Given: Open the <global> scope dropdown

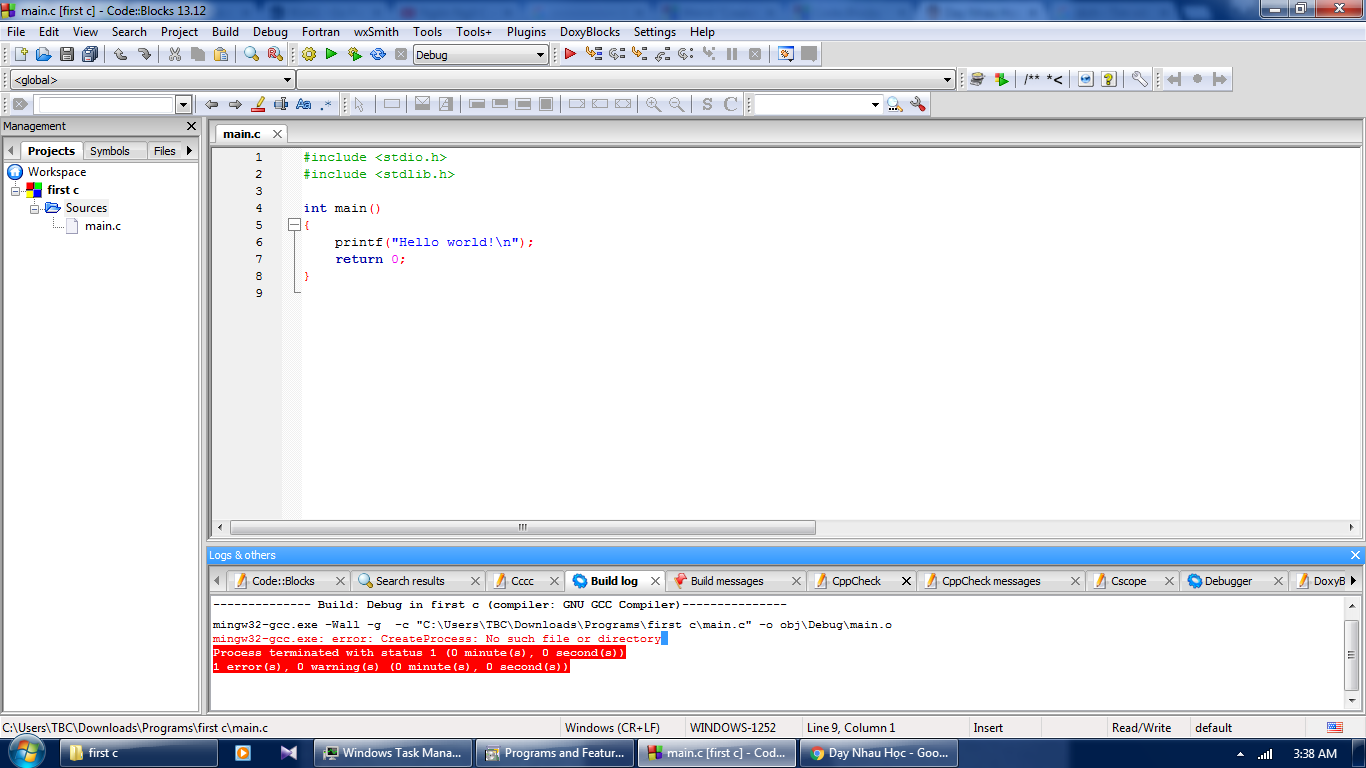Looking at the screenshot, I should 287,80.
